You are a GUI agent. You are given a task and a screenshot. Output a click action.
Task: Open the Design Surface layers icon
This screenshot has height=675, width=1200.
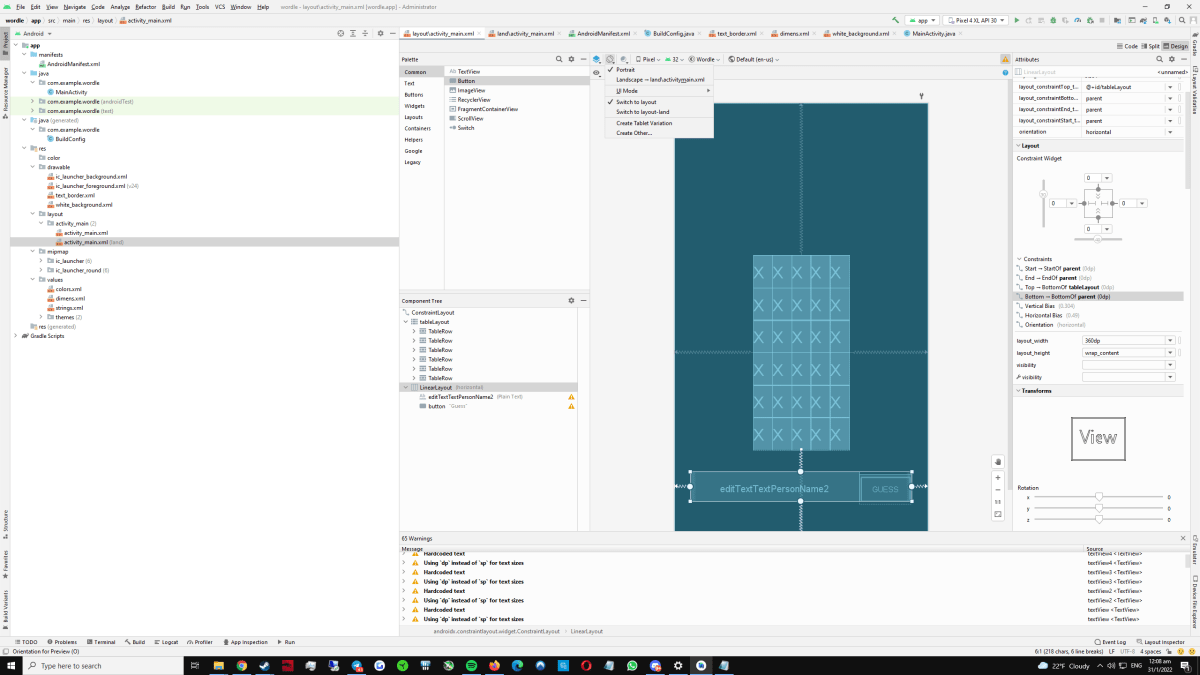pyautogui.click(x=597, y=60)
